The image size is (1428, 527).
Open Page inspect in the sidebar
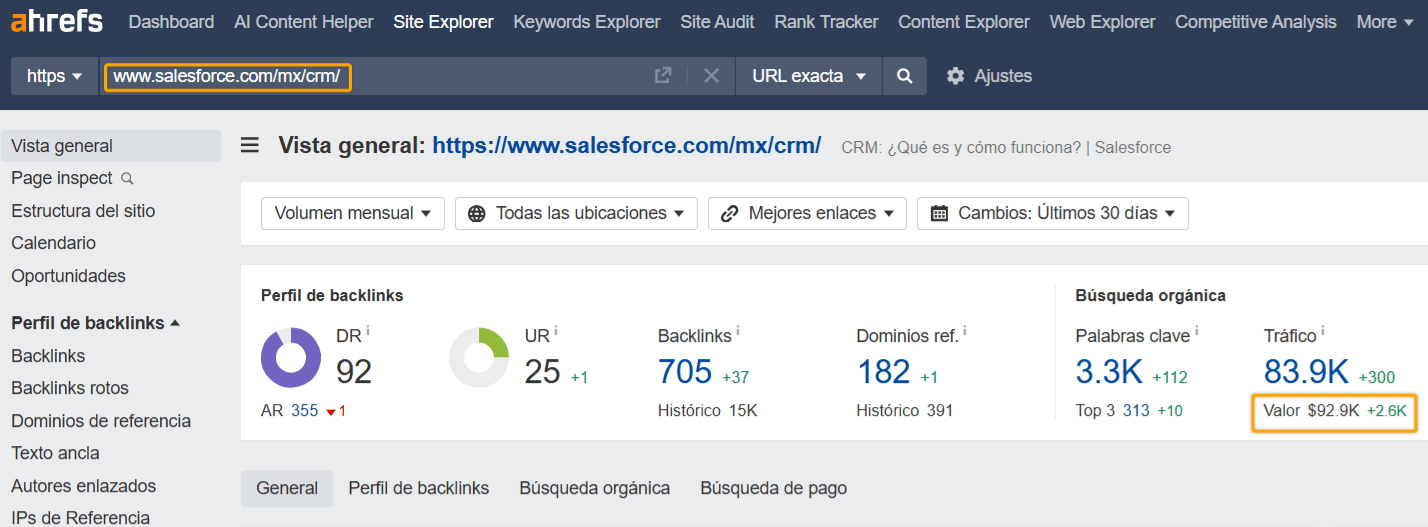tap(62, 178)
